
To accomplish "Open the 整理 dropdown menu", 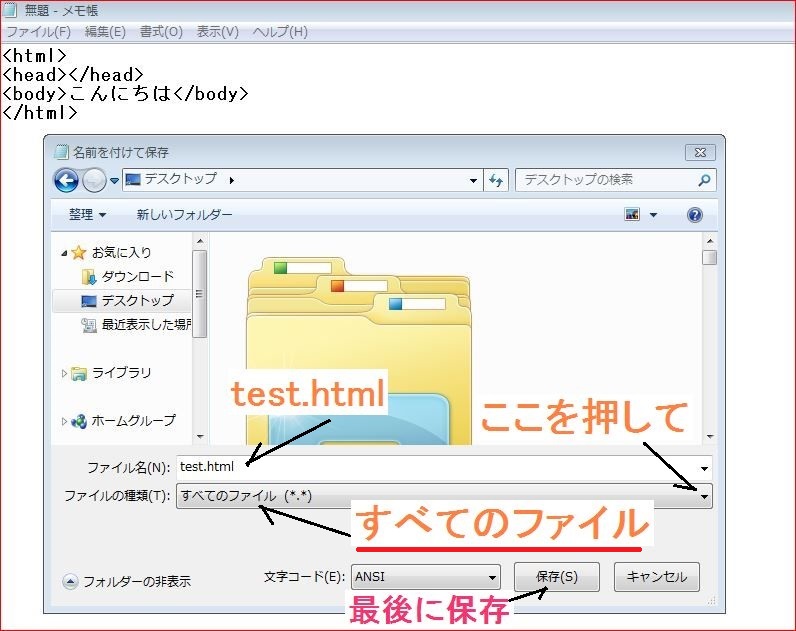I will coord(87,215).
